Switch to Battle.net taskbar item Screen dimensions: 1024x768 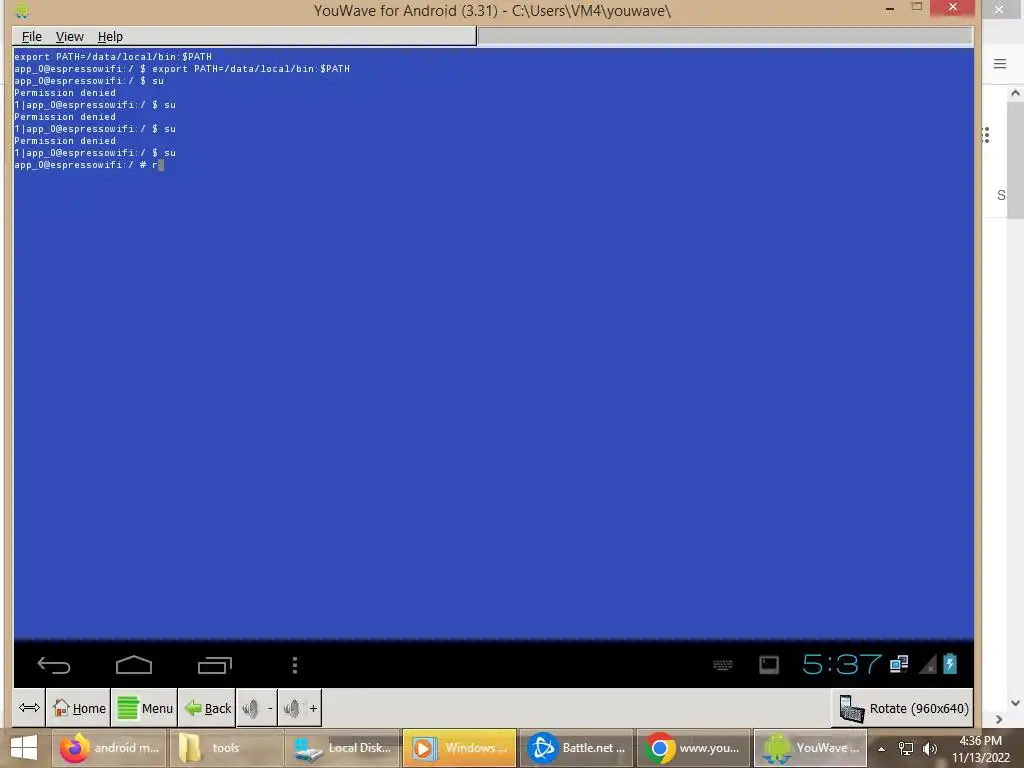pos(576,748)
